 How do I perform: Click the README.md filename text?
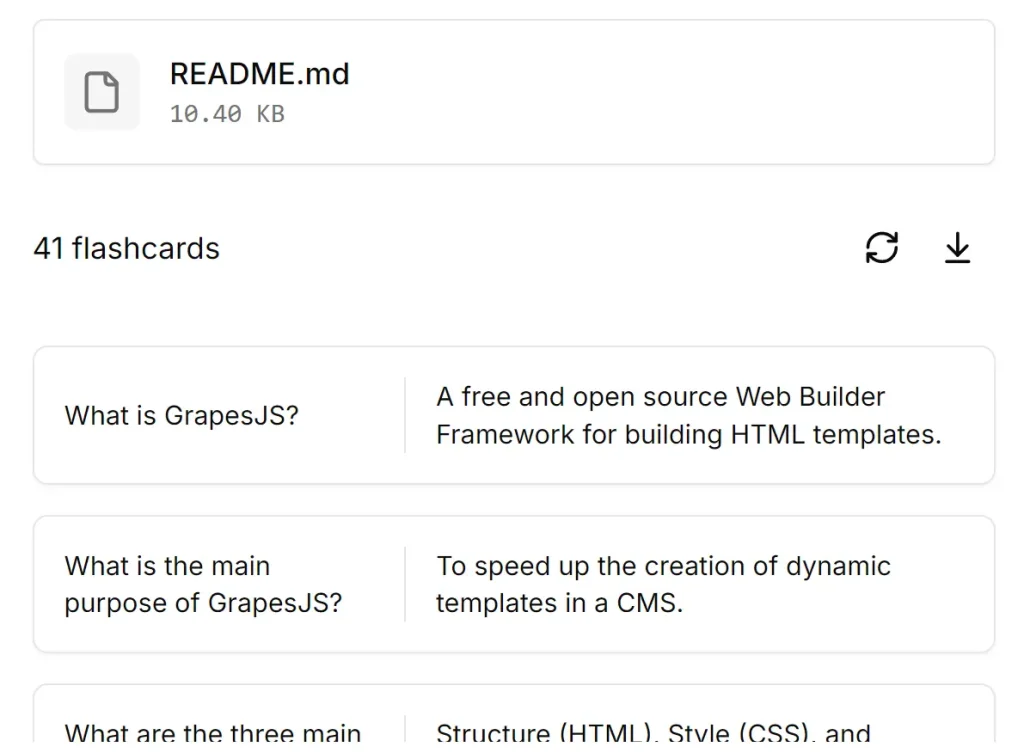259,73
